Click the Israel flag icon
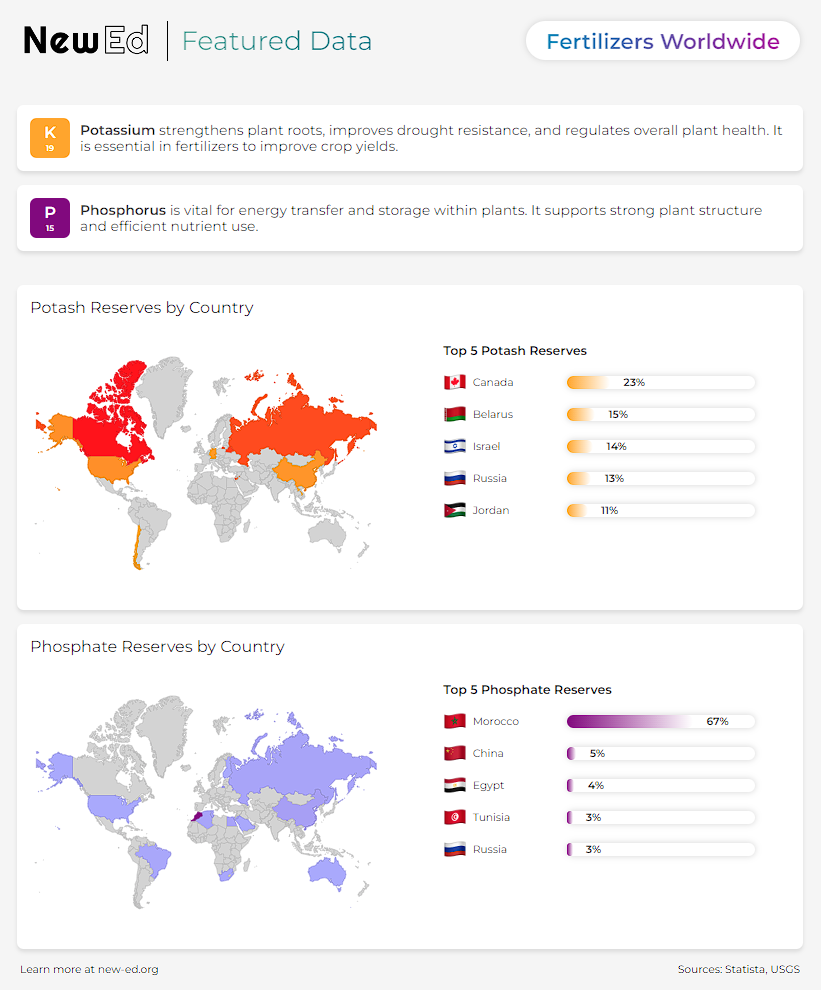The image size is (821, 990). coord(455,446)
